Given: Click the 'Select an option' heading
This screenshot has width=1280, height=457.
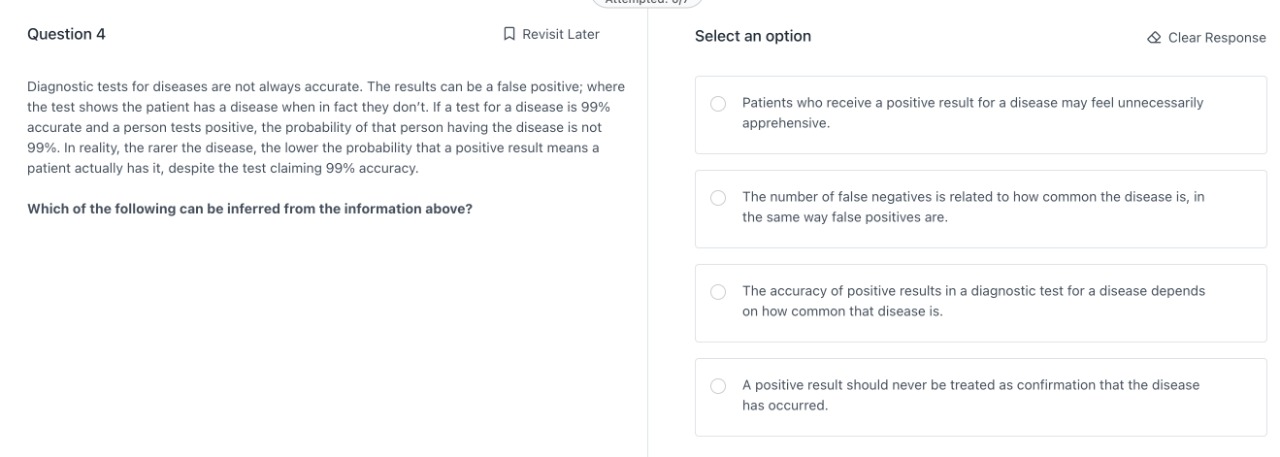Looking at the screenshot, I should (x=753, y=36).
